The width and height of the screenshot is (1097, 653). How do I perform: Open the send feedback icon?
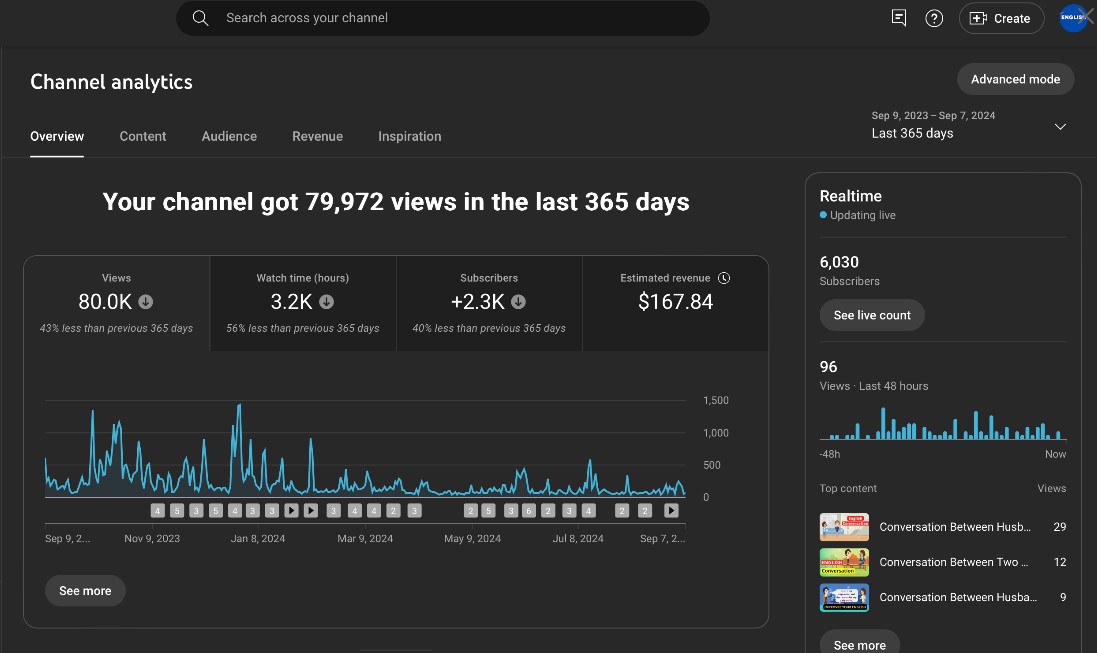899,18
